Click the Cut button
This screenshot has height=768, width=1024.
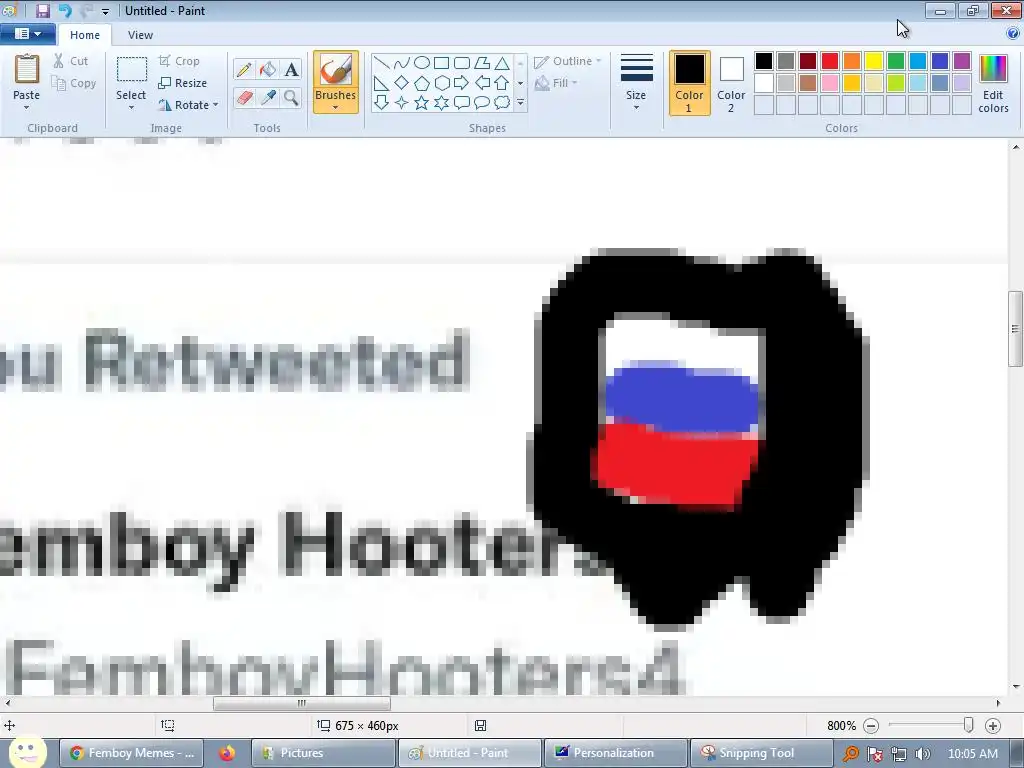[71, 61]
